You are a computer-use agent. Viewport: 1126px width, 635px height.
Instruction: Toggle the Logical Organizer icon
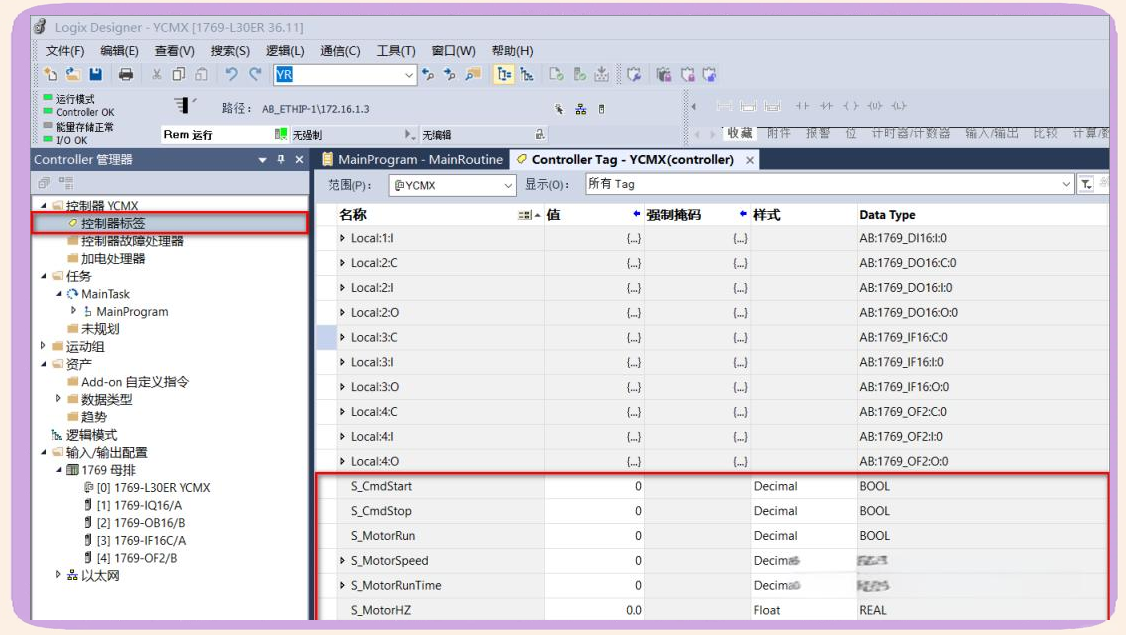[527, 74]
